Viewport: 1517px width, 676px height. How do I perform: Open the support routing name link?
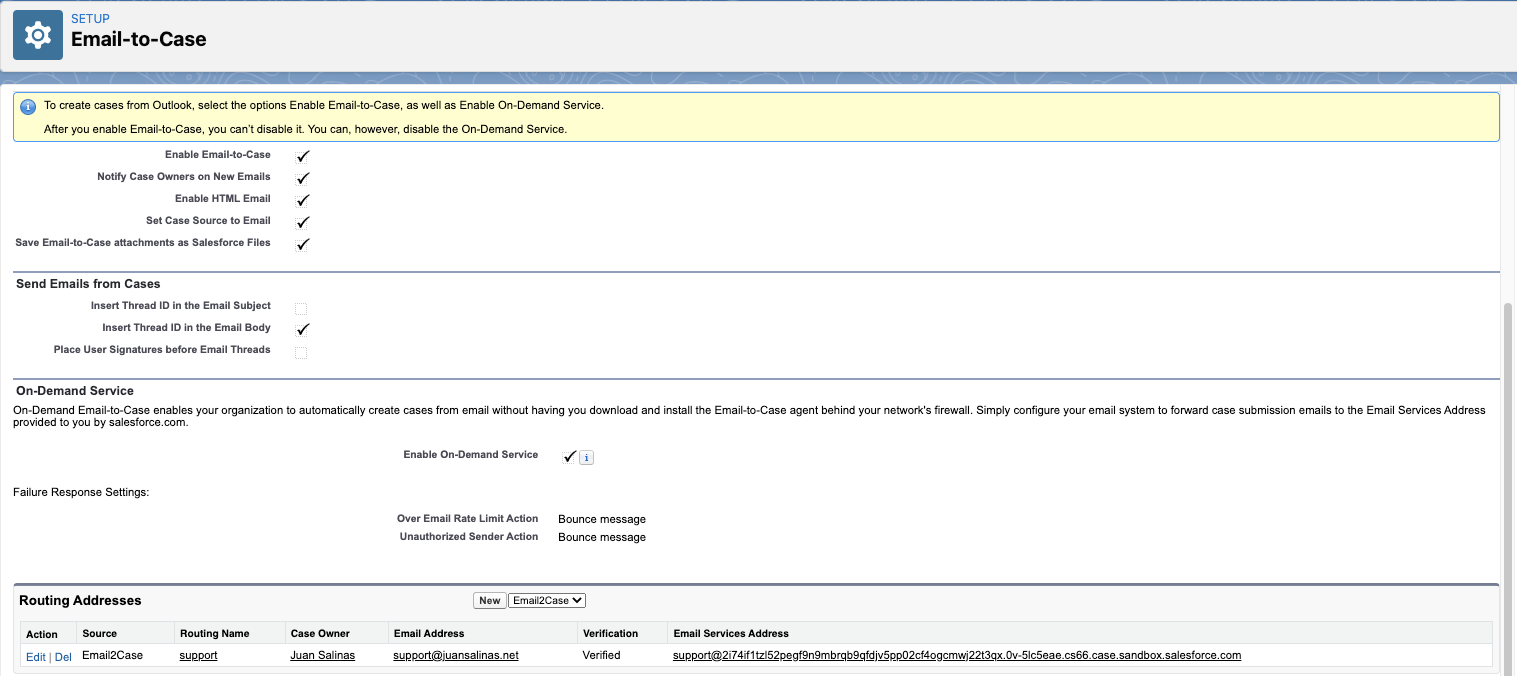click(198, 656)
